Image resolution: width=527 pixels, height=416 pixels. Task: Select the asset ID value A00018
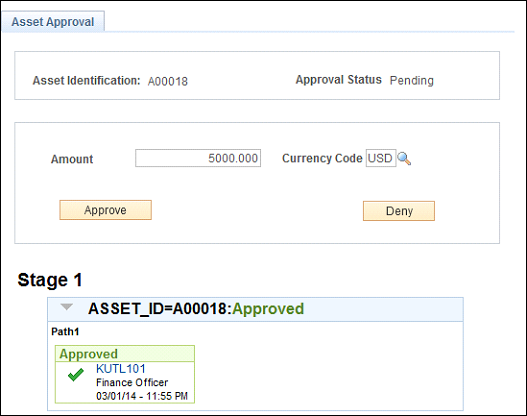(x=168, y=81)
